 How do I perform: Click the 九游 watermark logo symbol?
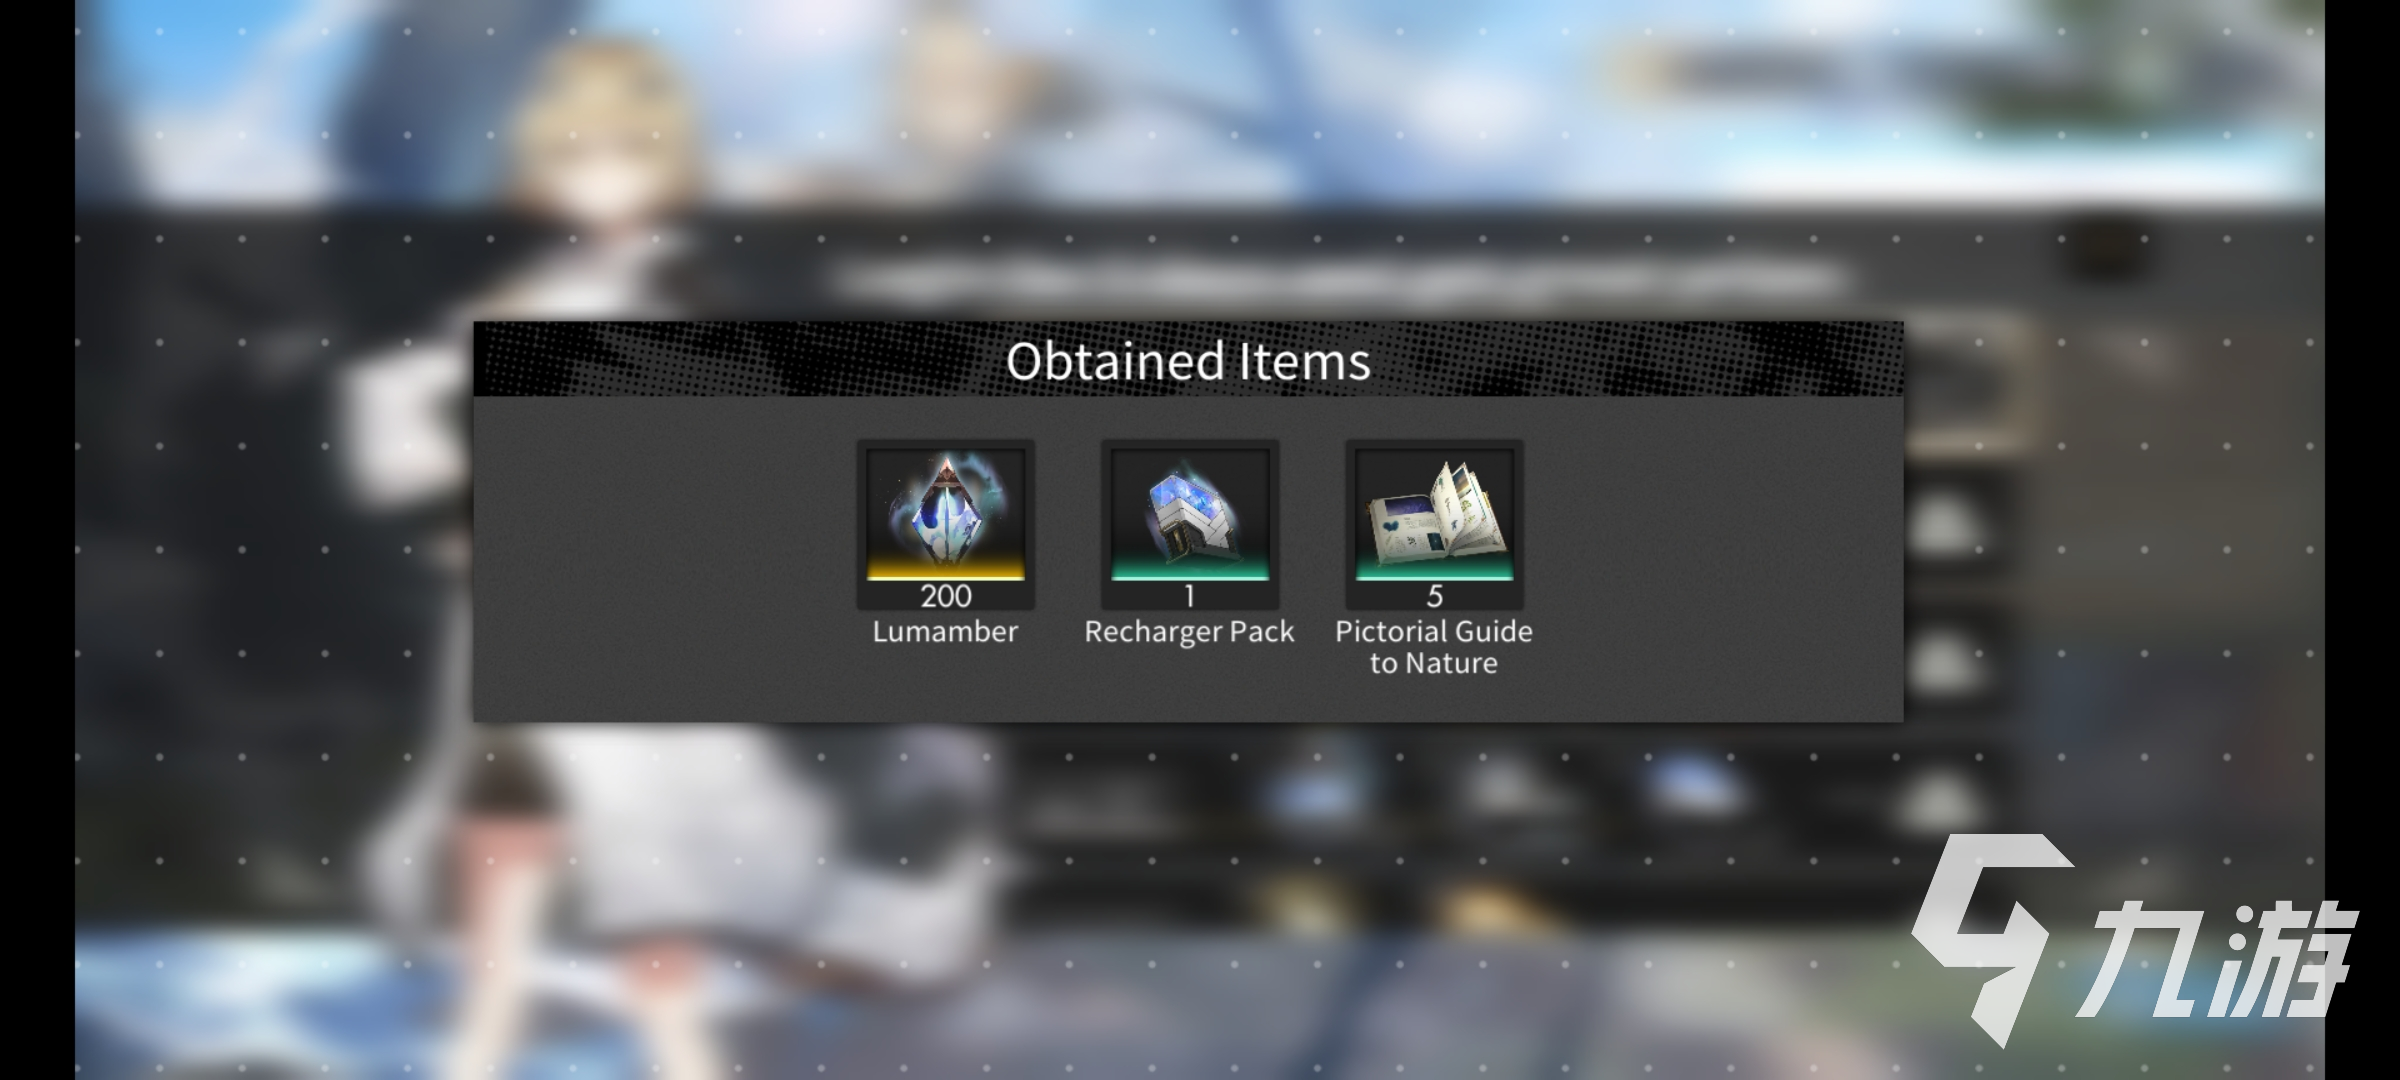(1990, 936)
